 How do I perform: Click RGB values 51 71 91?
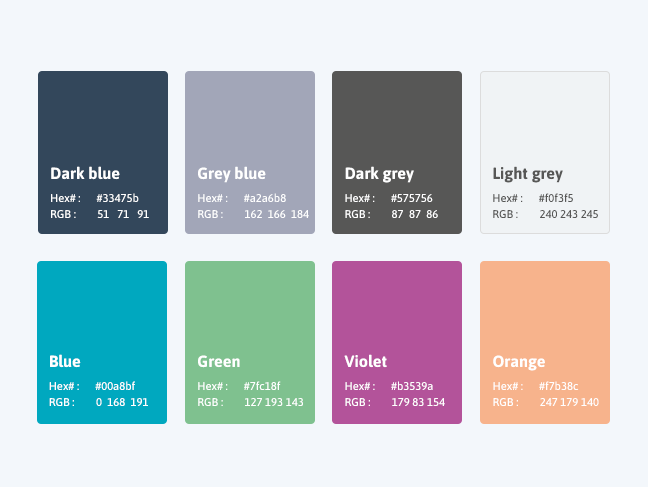[123, 215]
